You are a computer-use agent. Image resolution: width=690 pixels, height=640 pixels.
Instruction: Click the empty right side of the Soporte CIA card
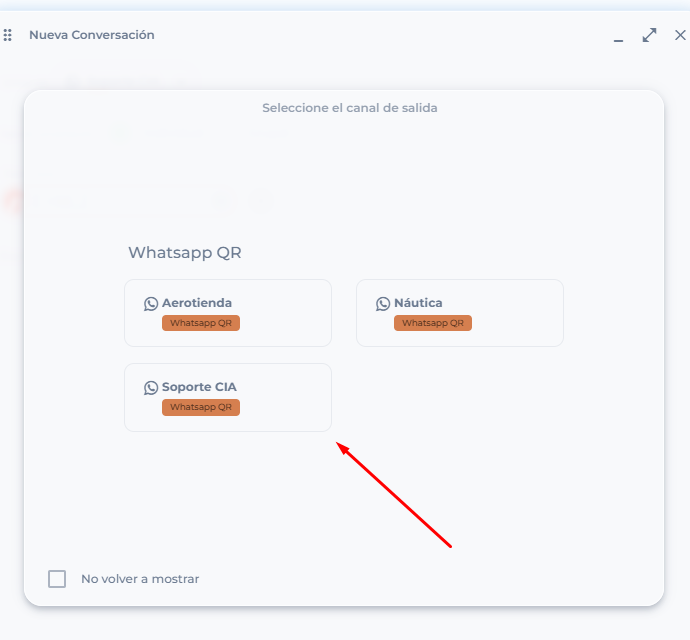[285, 397]
